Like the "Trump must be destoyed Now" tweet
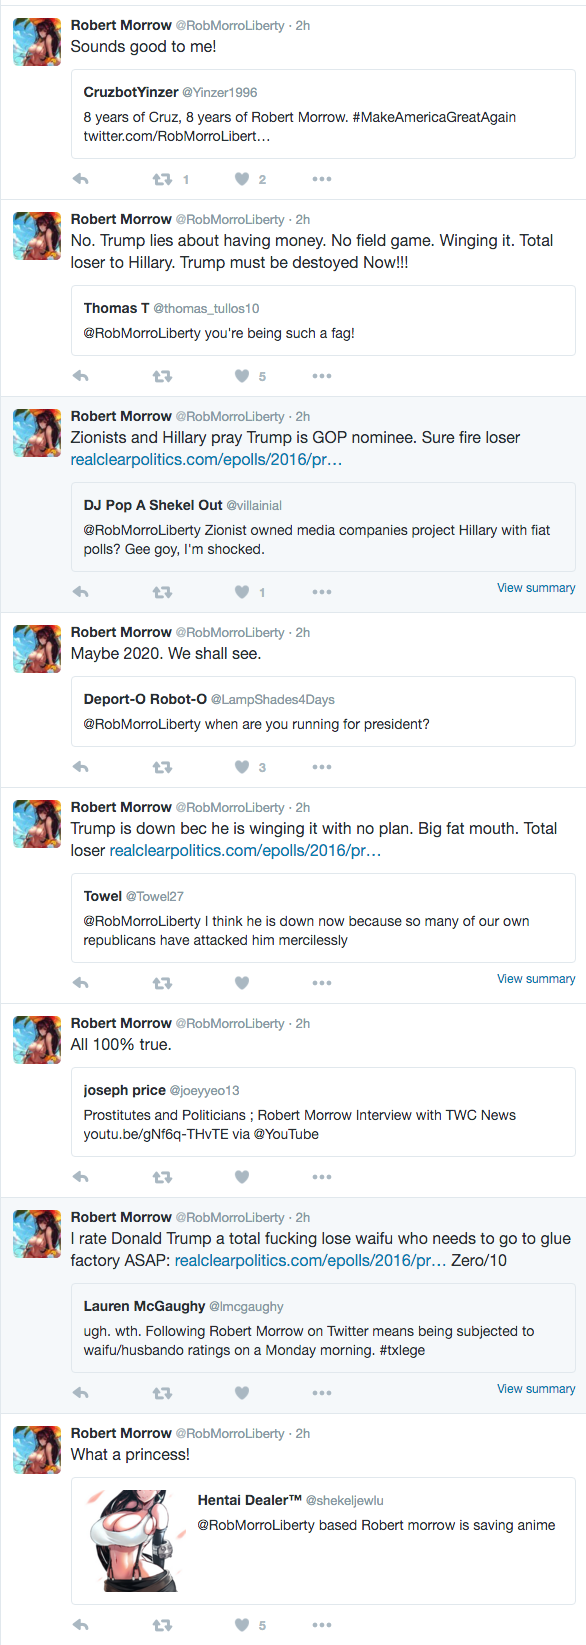Image resolution: width=586 pixels, height=1645 pixels. tap(242, 376)
